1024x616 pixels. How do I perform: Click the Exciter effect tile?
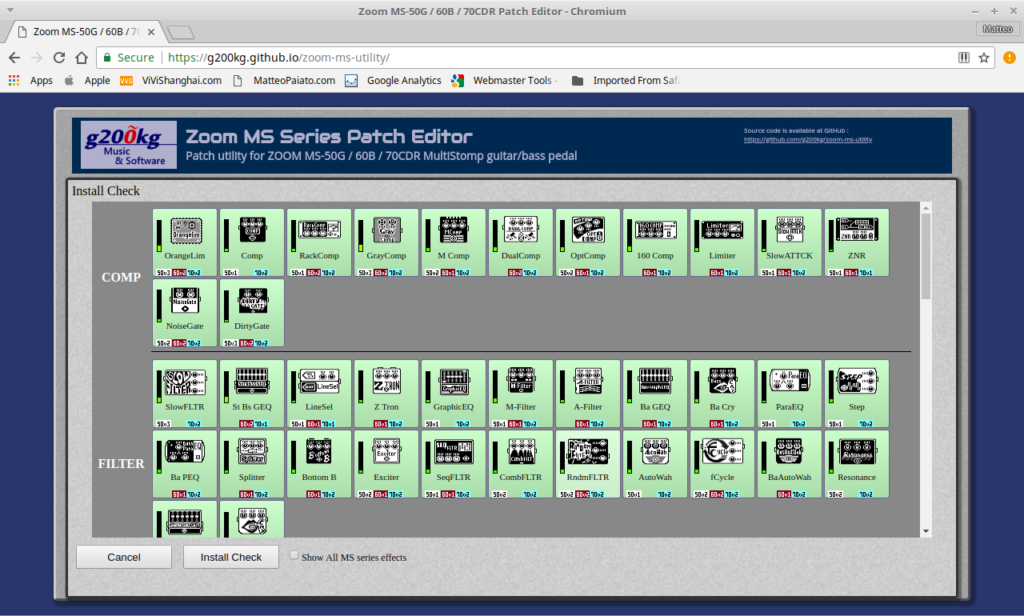387,464
